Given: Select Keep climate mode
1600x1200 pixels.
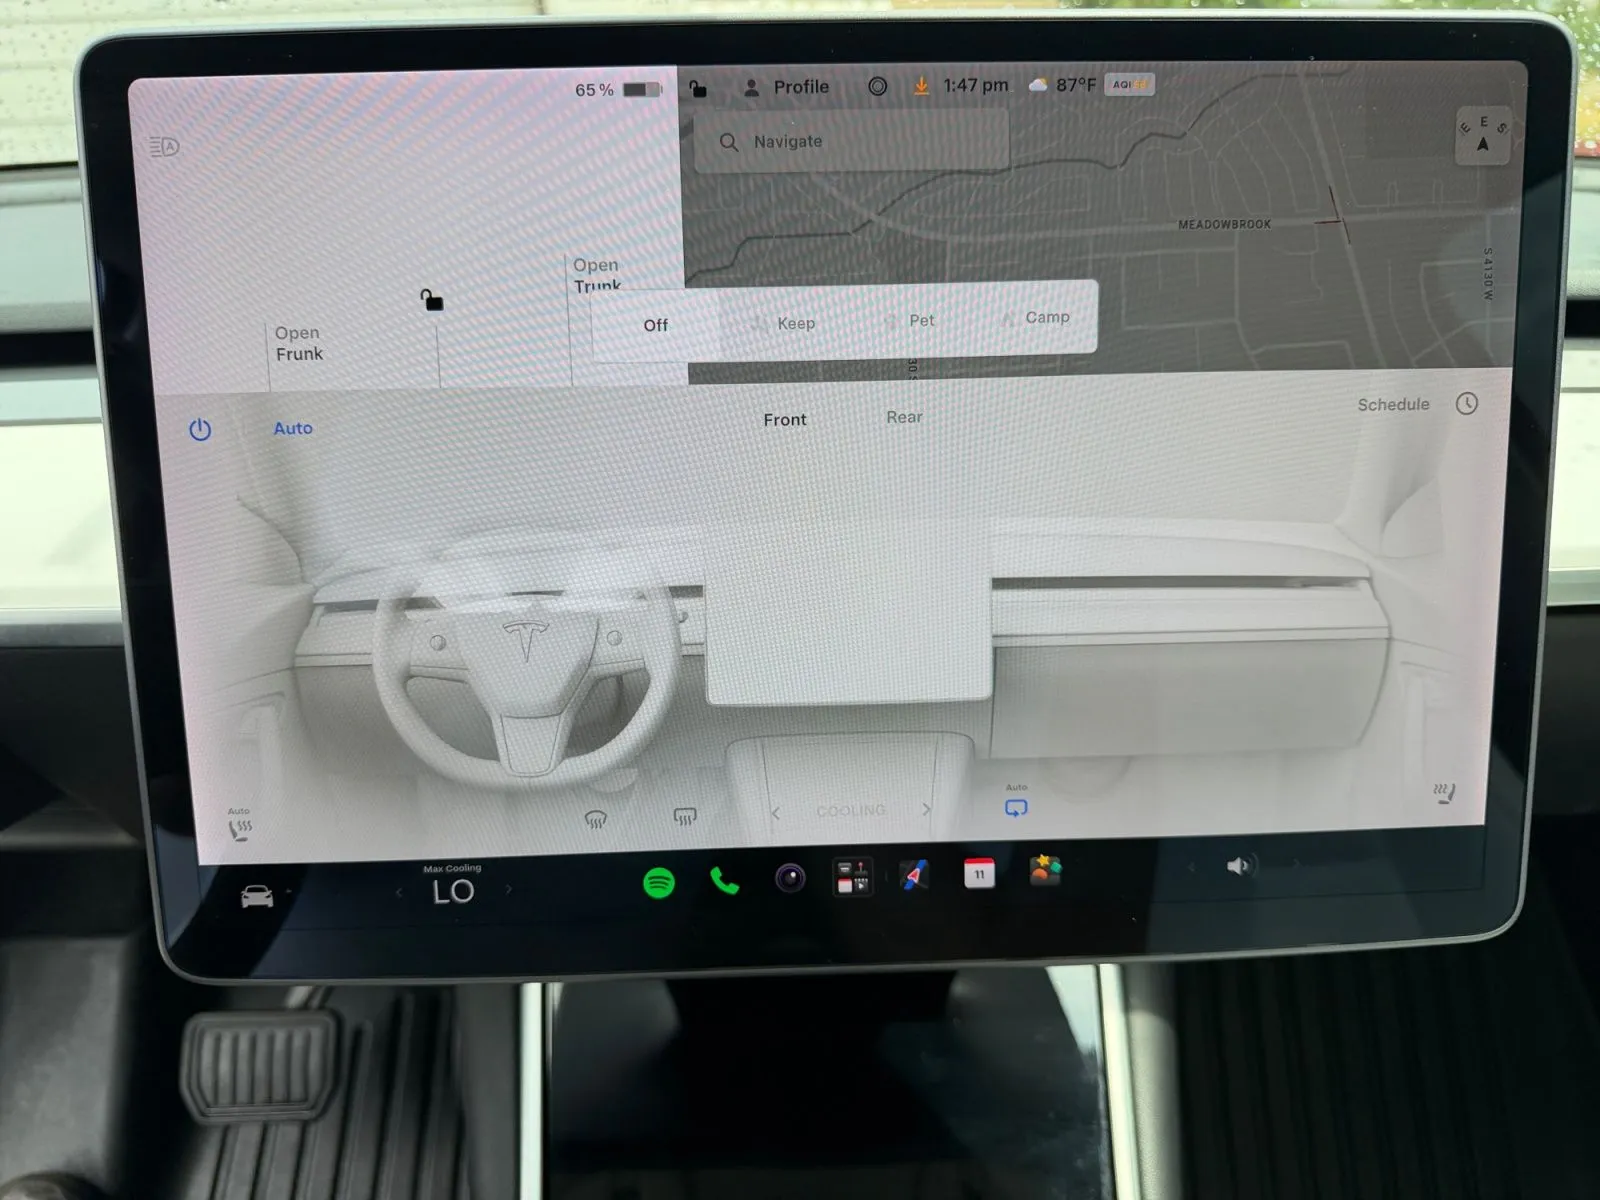Looking at the screenshot, I should 783,323.
